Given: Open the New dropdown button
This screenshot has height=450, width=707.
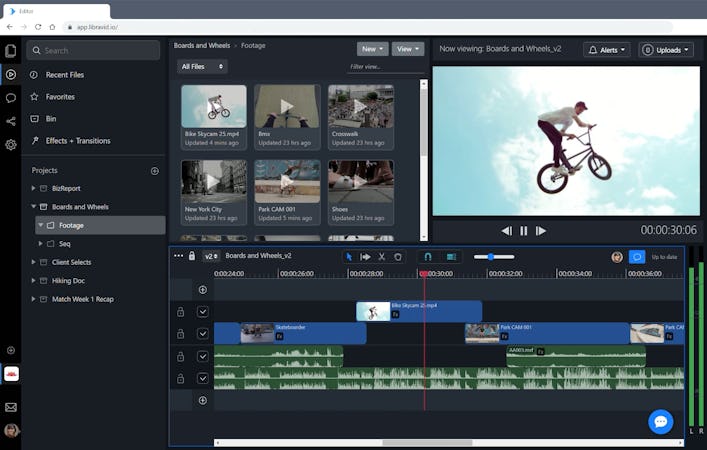Looking at the screenshot, I should click(x=372, y=49).
